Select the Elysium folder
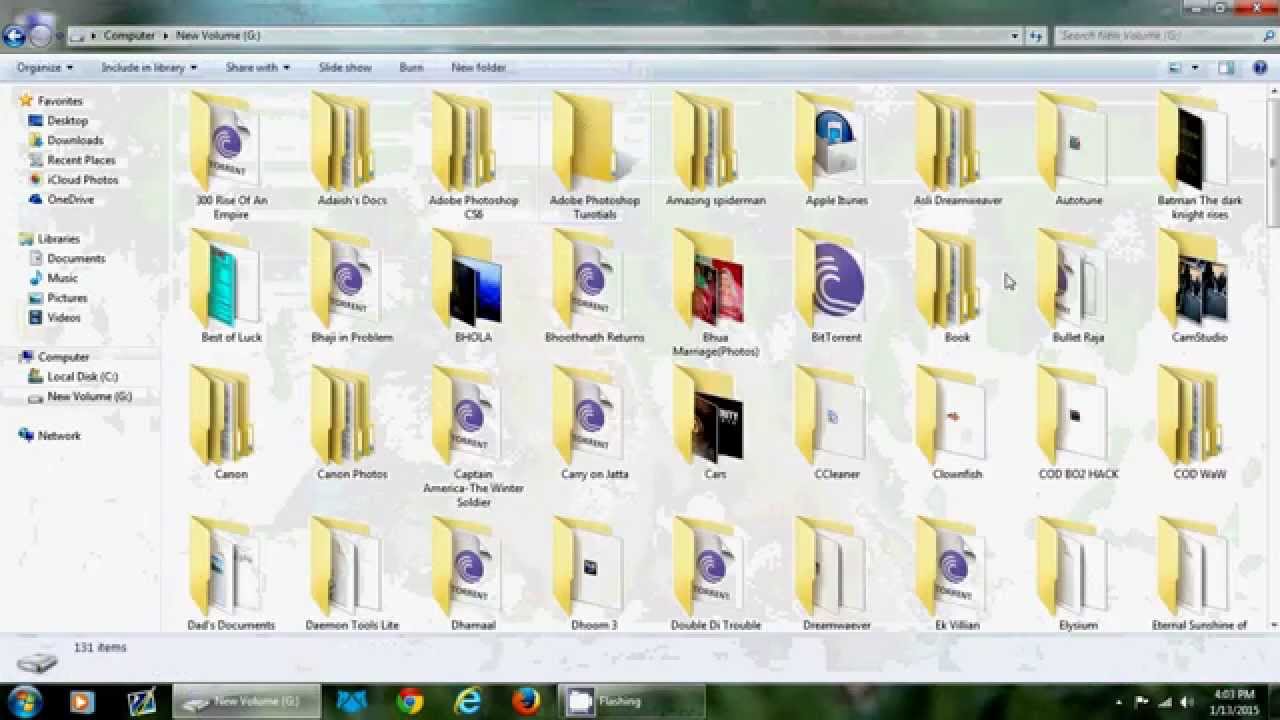The height and width of the screenshot is (720, 1280). (1078, 574)
